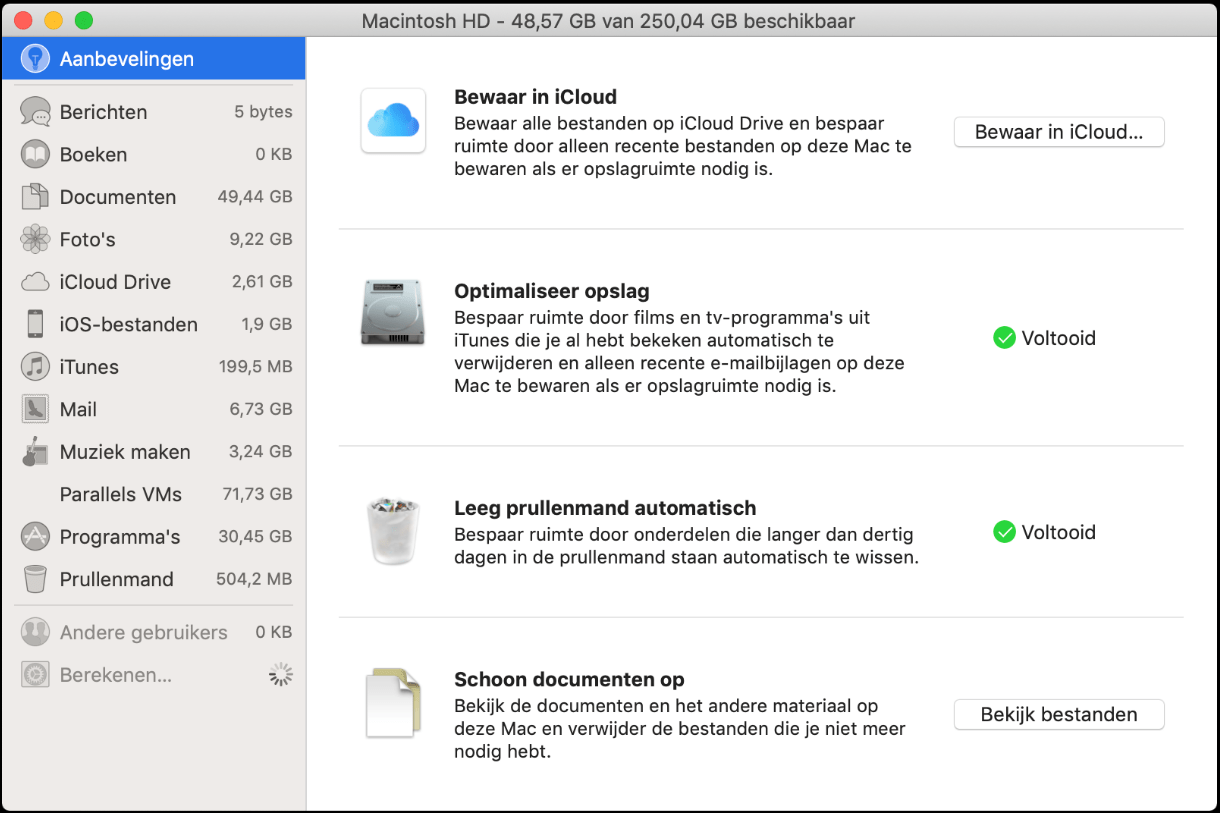Image resolution: width=1220 pixels, height=813 pixels.
Task: Click the yellow minimize window button
Action: 54,20
